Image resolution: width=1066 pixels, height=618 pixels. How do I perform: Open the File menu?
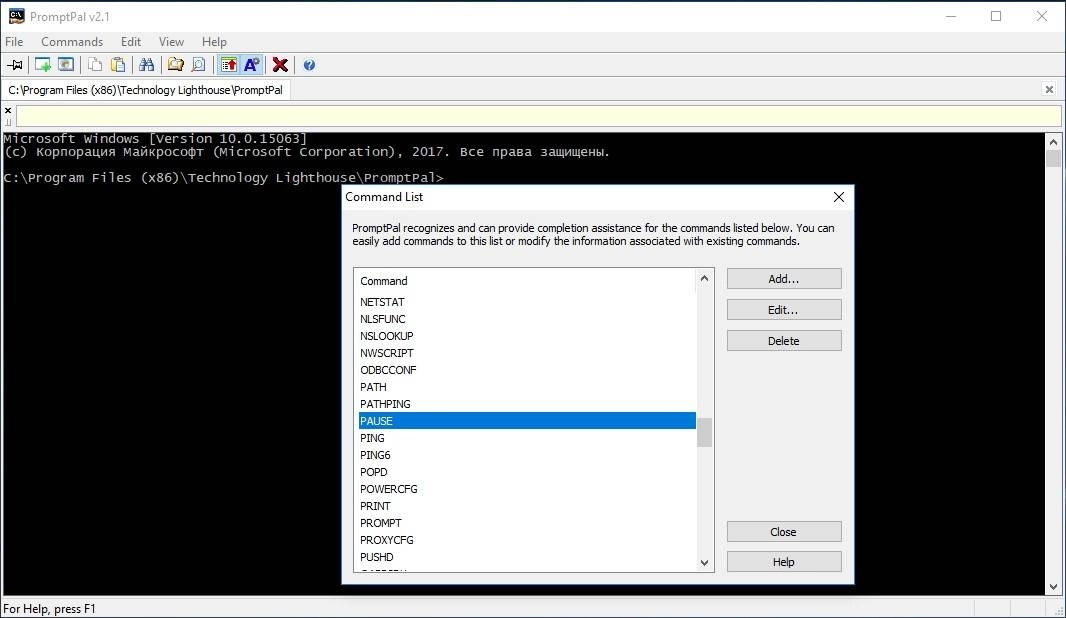click(14, 41)
